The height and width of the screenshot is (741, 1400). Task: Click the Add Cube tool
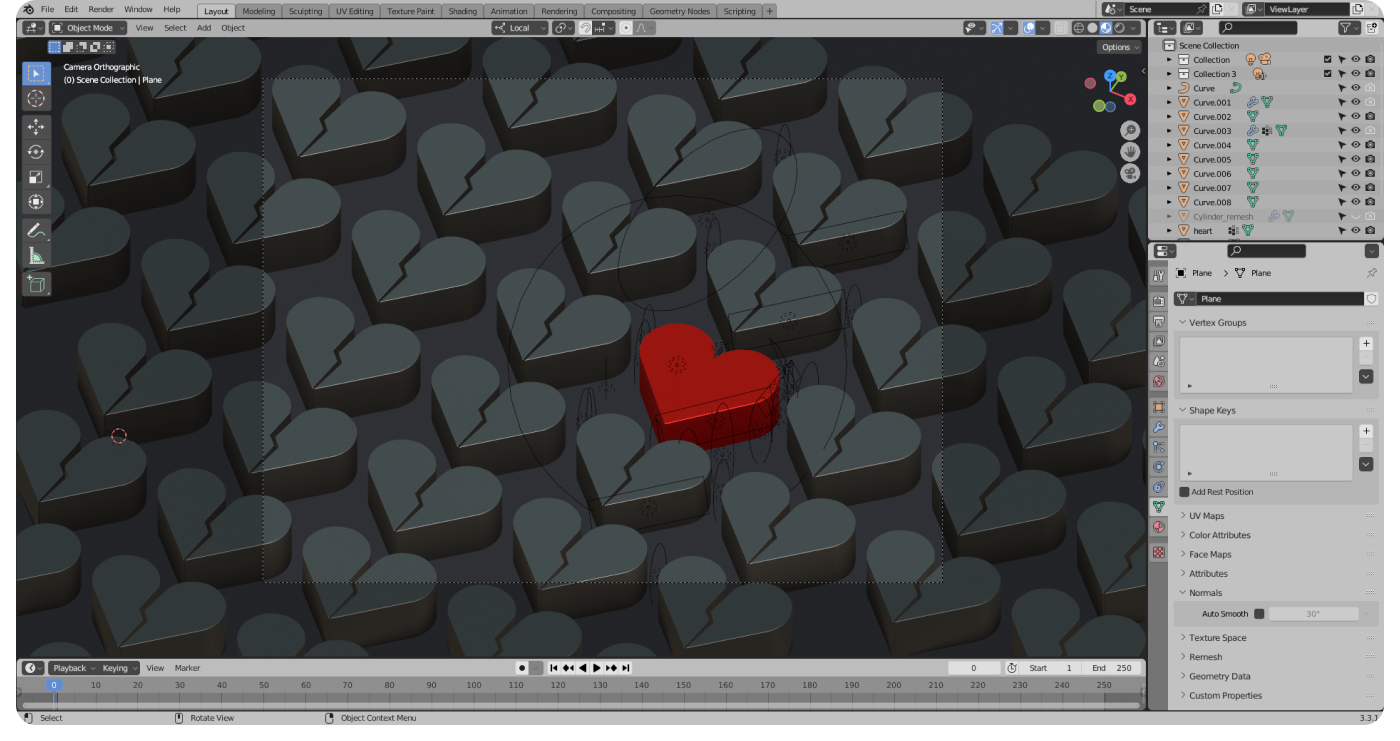coord(36,284)
